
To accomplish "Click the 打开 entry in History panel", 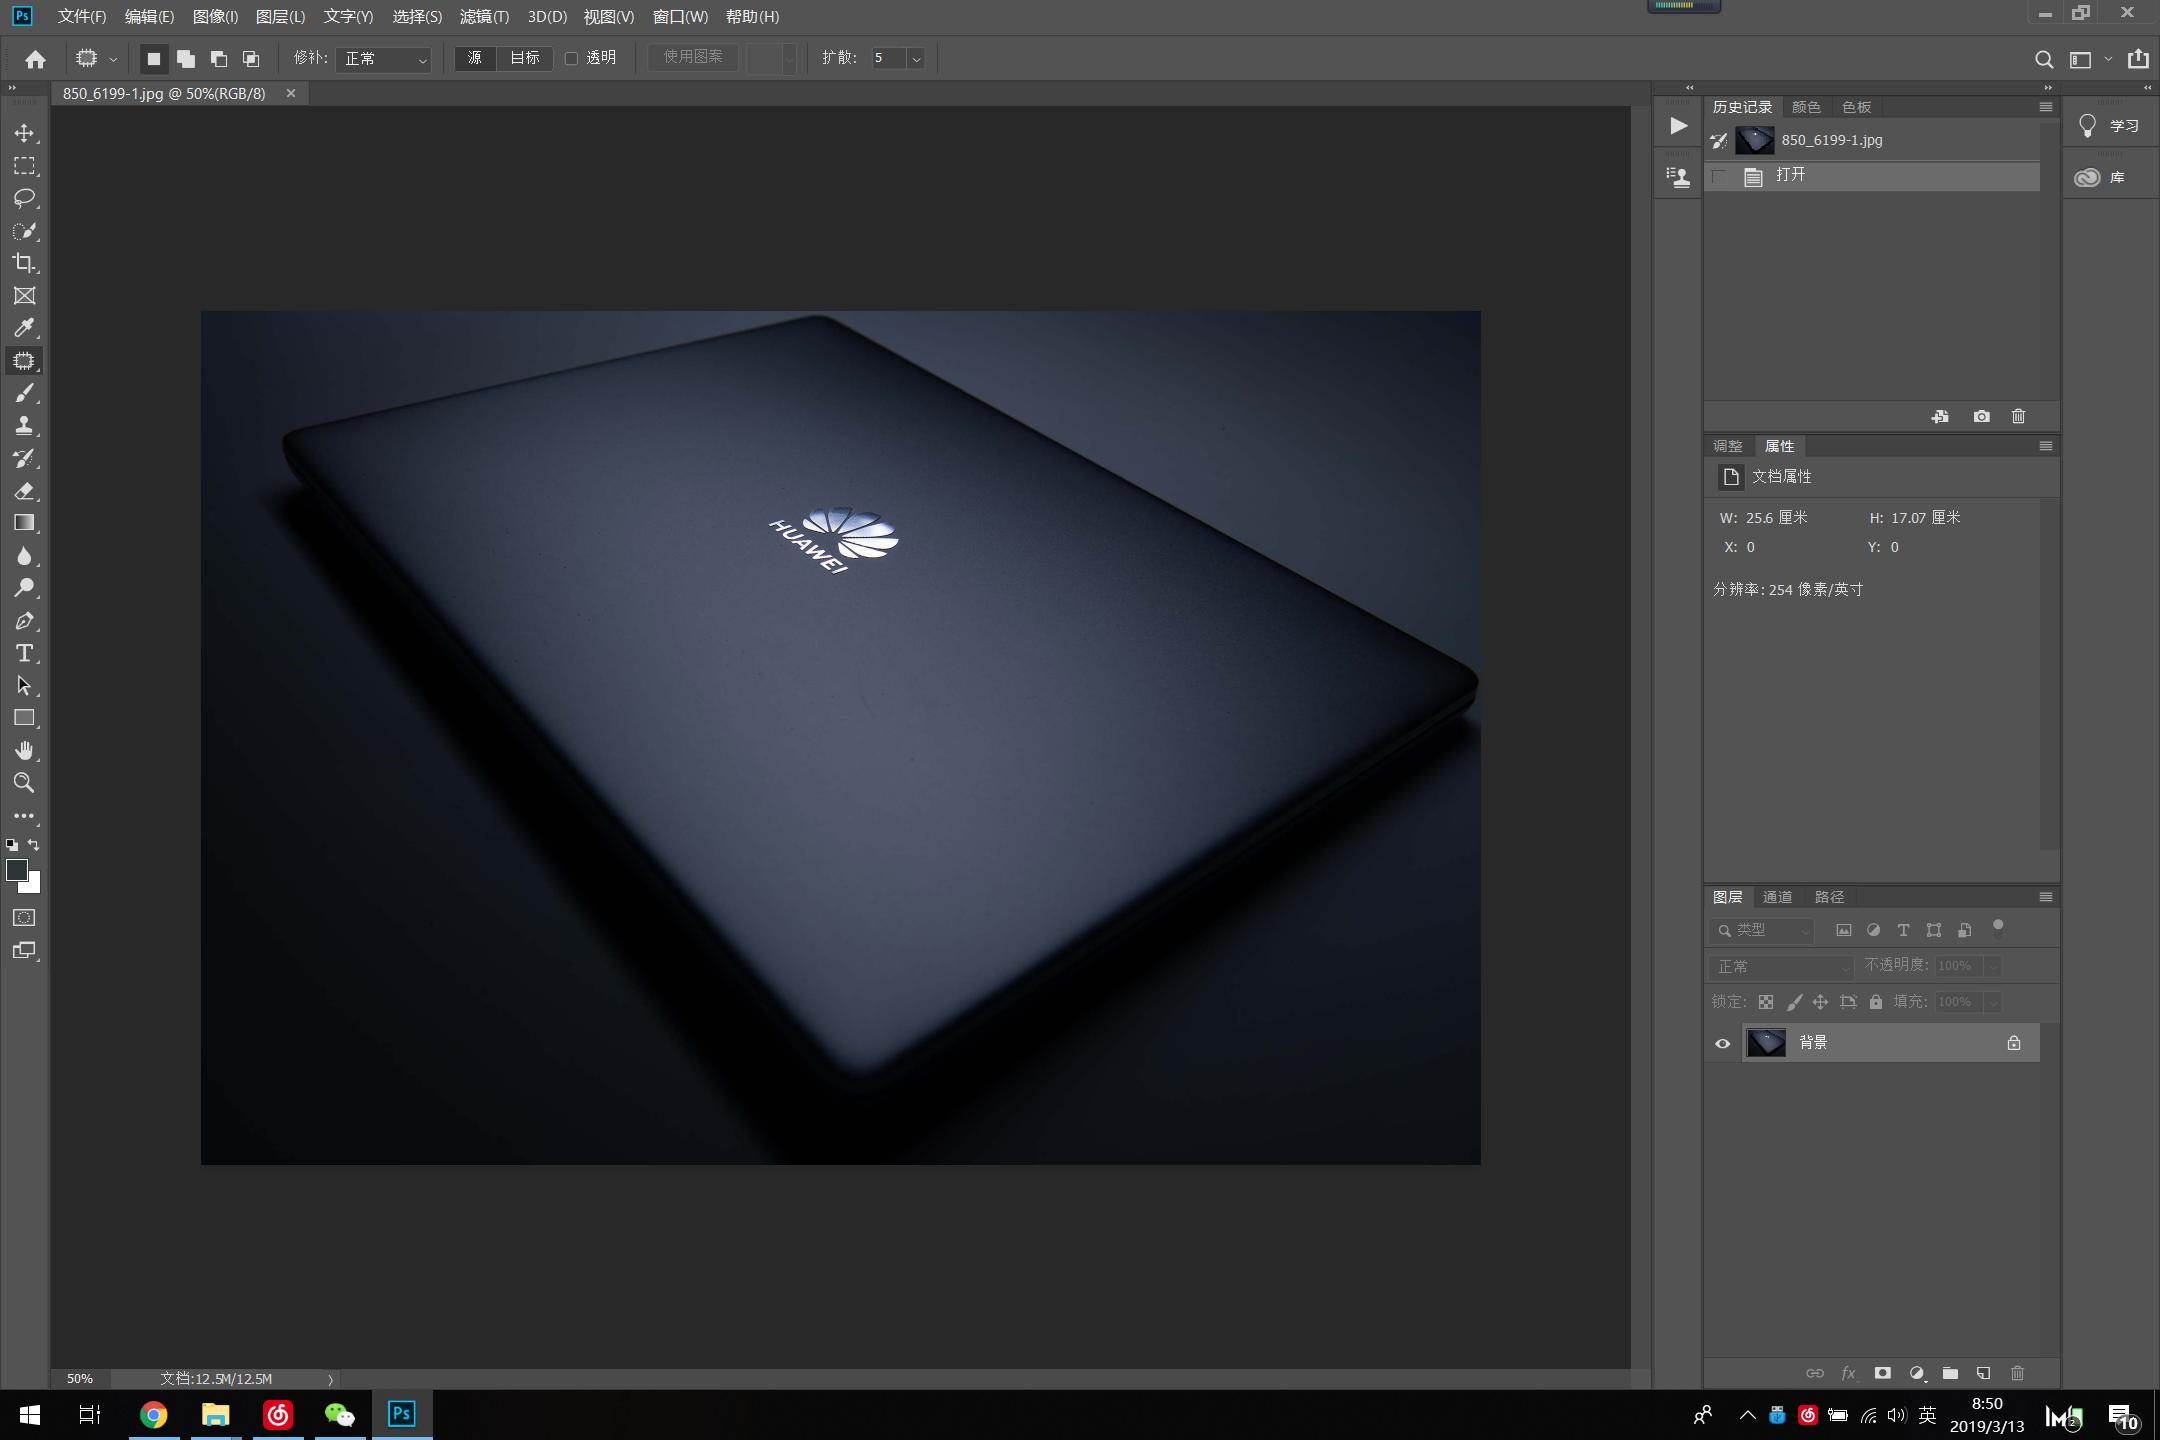I will [1791, 174].
